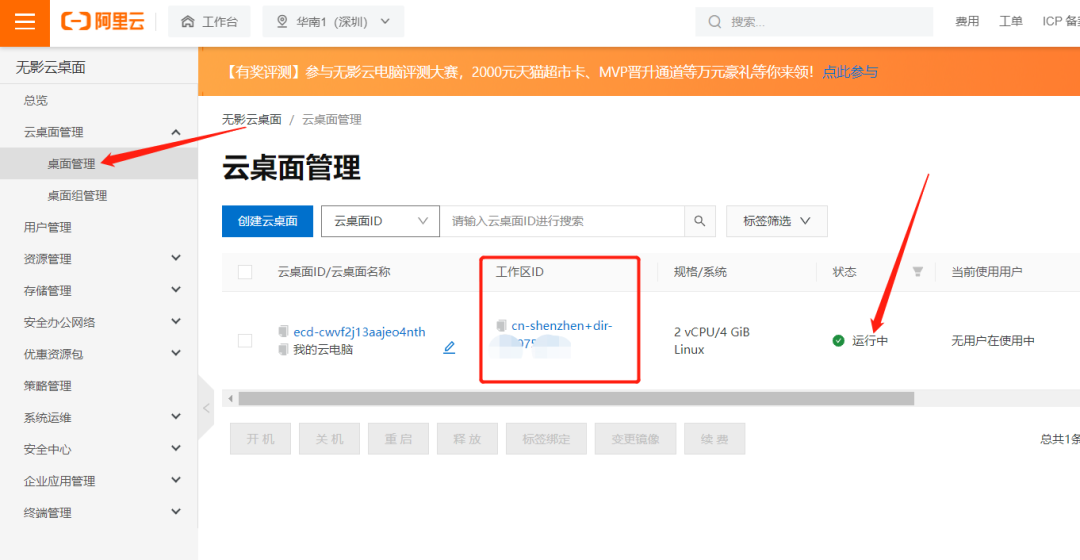Copy the workspace ID using copy icon
The height and width of the screenshot is (560, 1080).
501,325
